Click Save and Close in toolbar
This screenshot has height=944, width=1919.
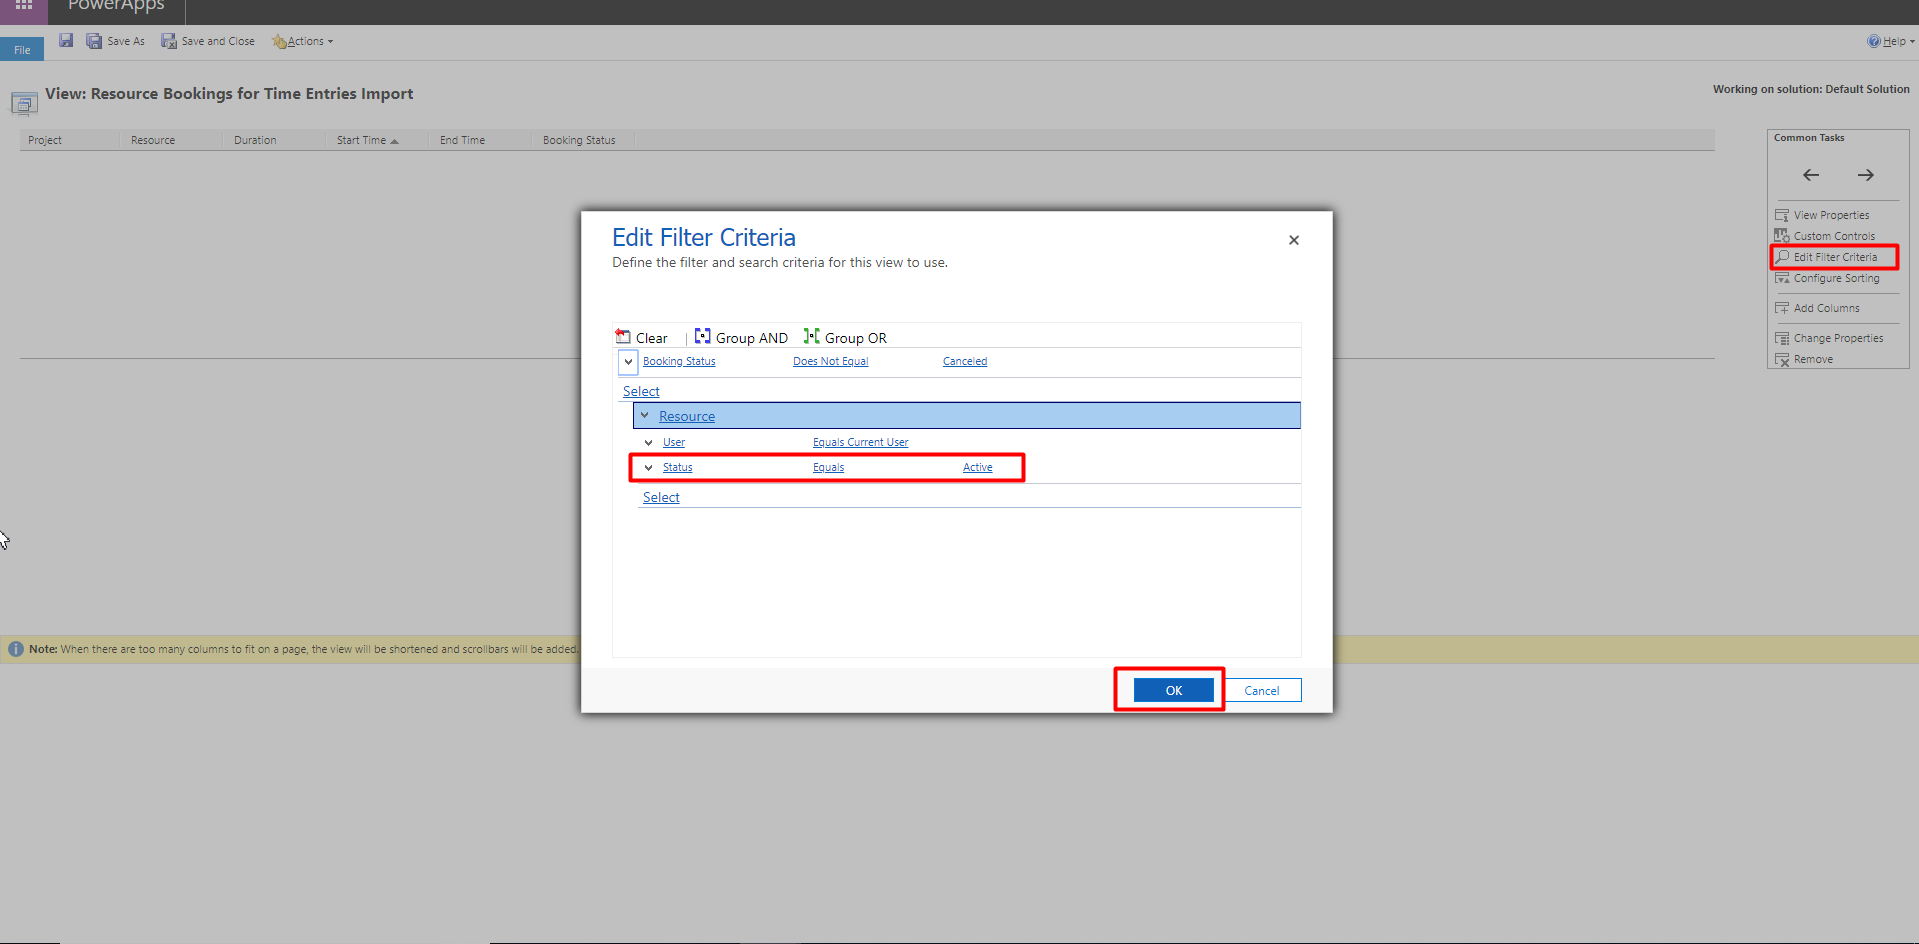tap(208, 41)
